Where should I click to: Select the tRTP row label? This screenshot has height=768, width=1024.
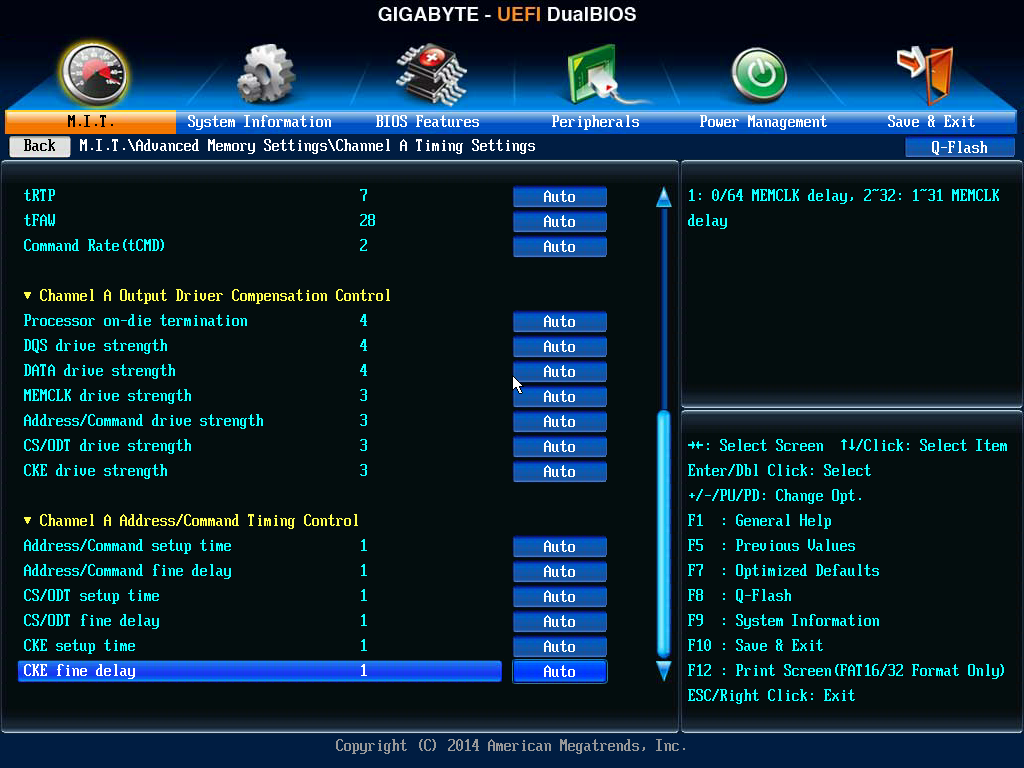coord(39,195)
